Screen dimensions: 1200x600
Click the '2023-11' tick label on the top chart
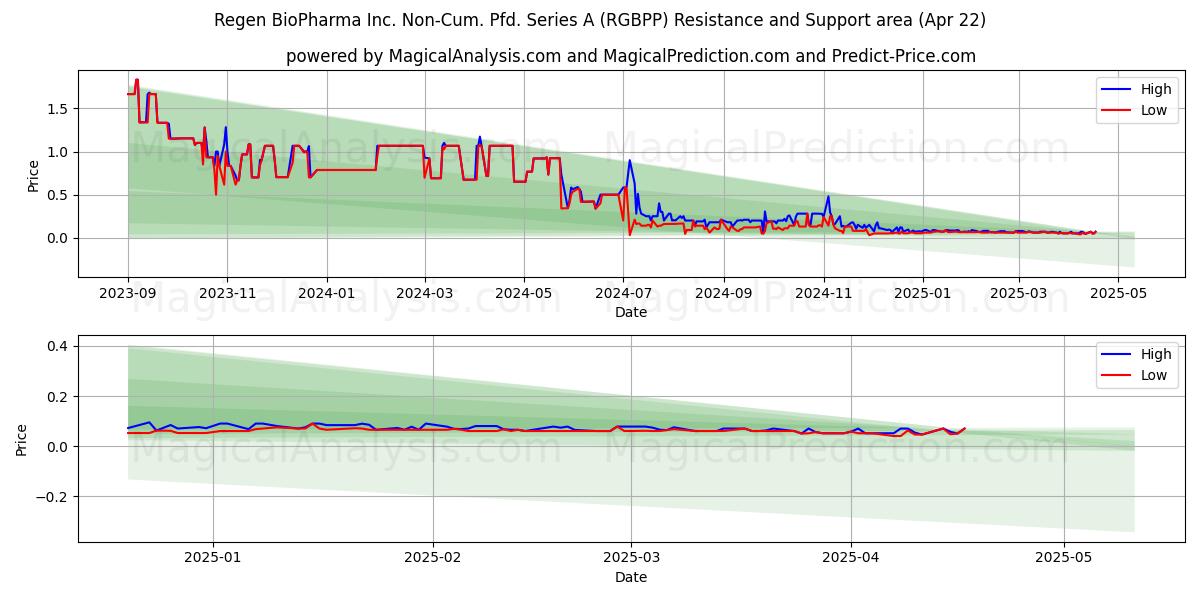tap(227, 293)
